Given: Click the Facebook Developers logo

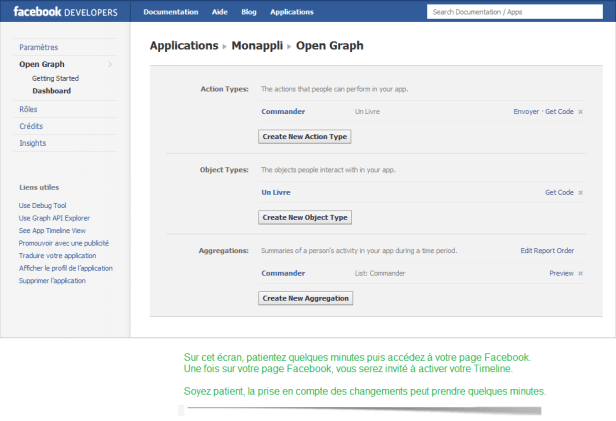Looking at the screenshot, I should (65, 12).
